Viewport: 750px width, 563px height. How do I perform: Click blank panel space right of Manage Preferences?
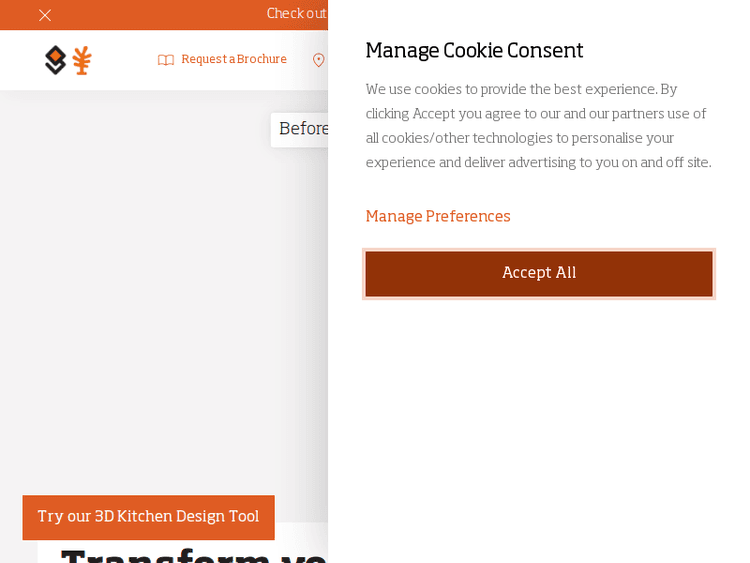tap(620, 217)
